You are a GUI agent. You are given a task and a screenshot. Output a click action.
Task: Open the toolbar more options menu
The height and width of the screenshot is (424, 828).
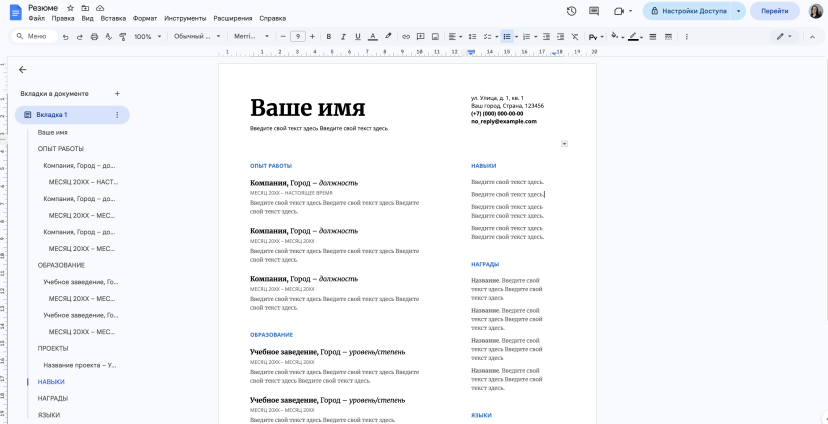[686, 36]
